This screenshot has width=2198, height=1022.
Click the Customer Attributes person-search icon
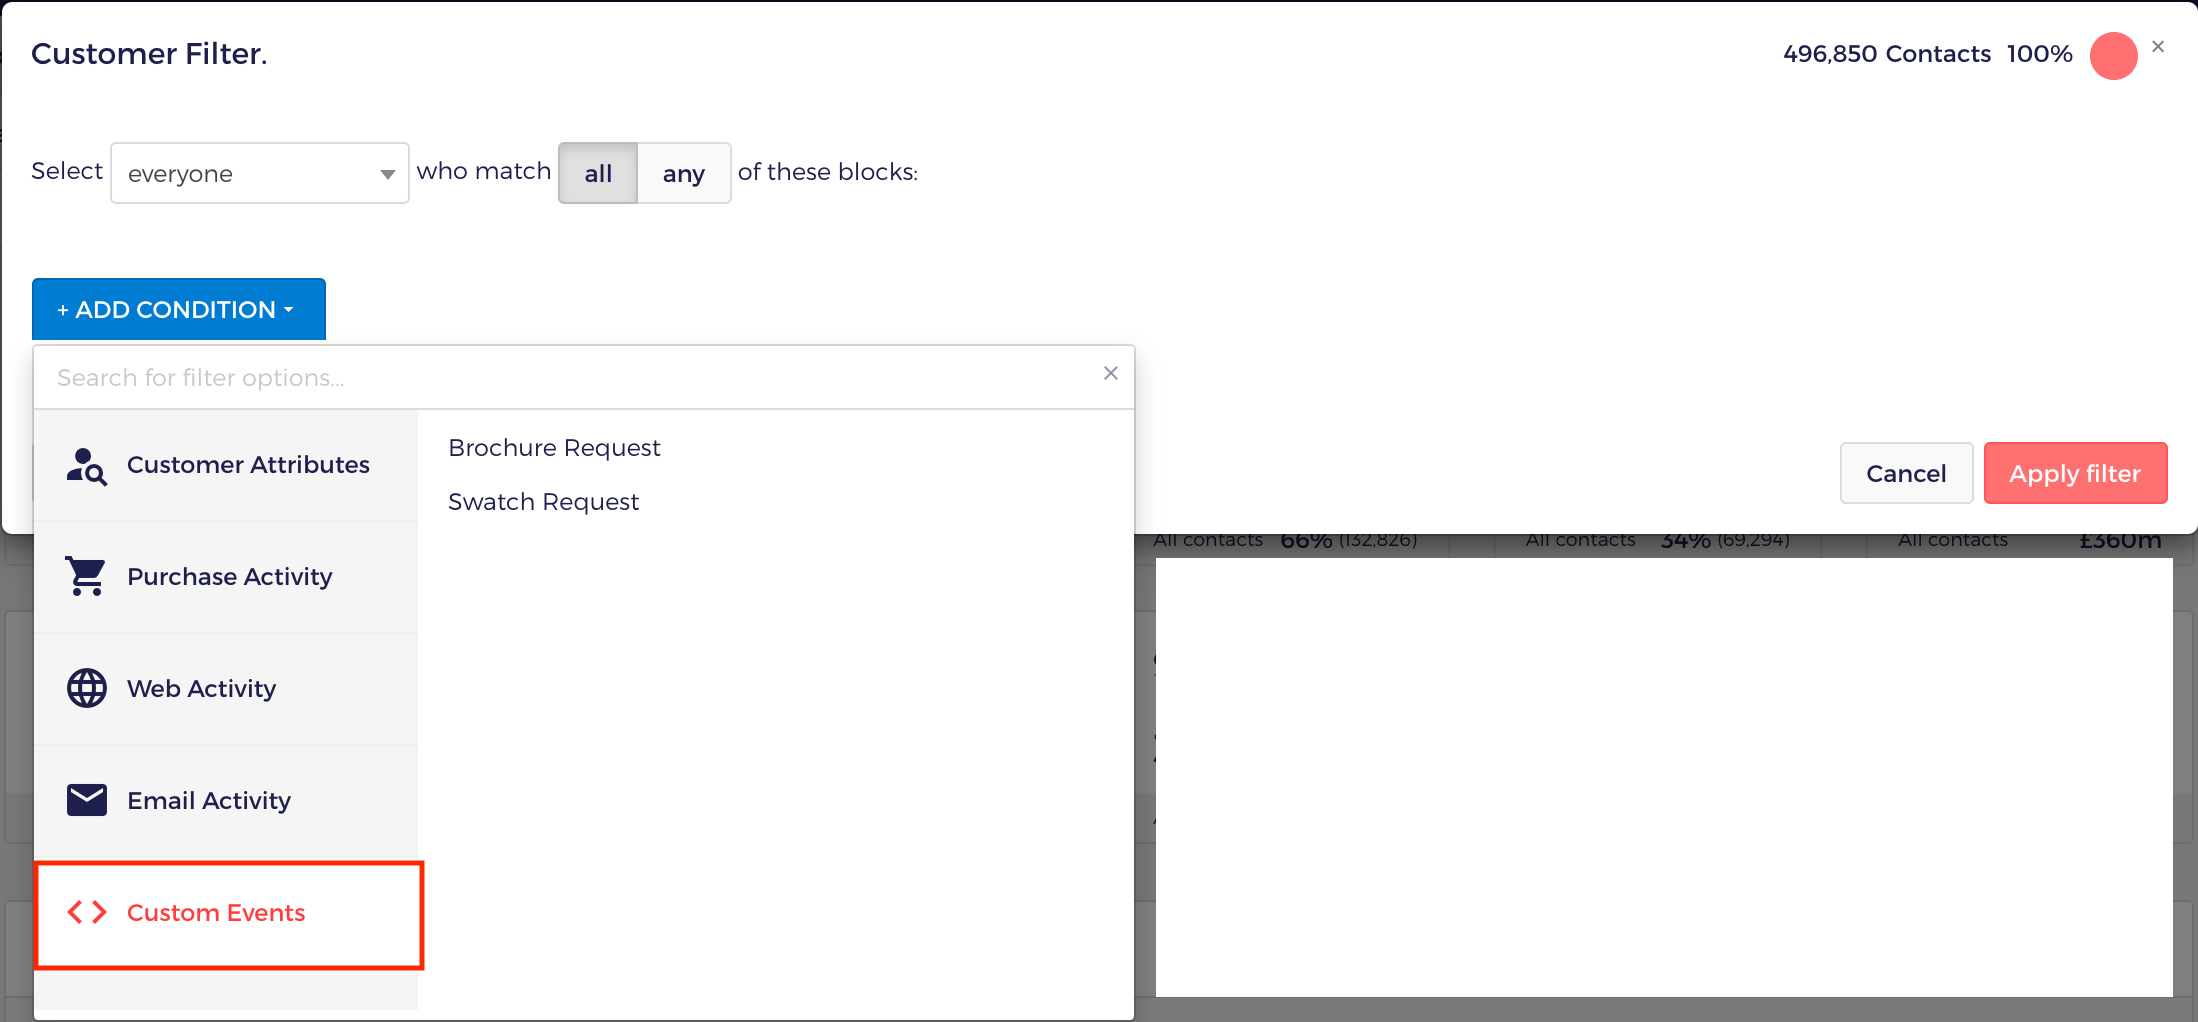[x=87, y=466]
